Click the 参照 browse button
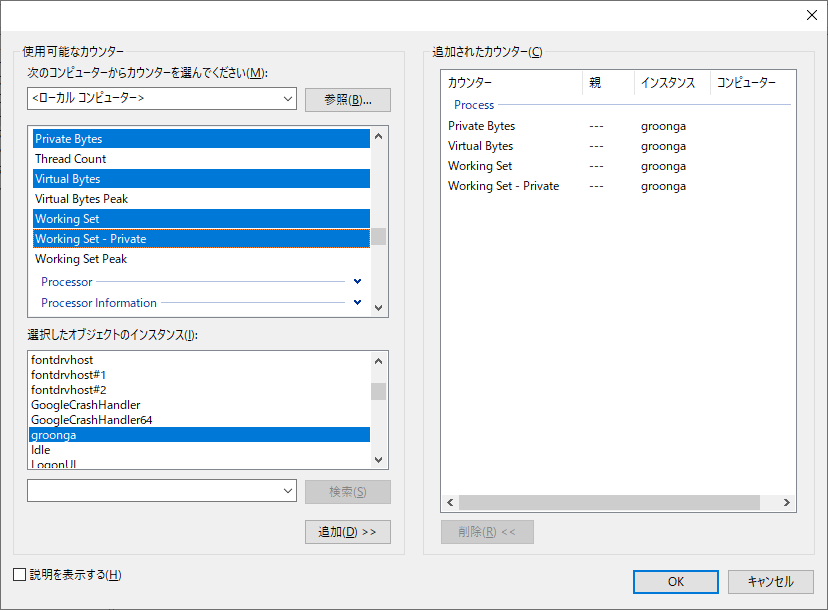 [x=347, y=100]
